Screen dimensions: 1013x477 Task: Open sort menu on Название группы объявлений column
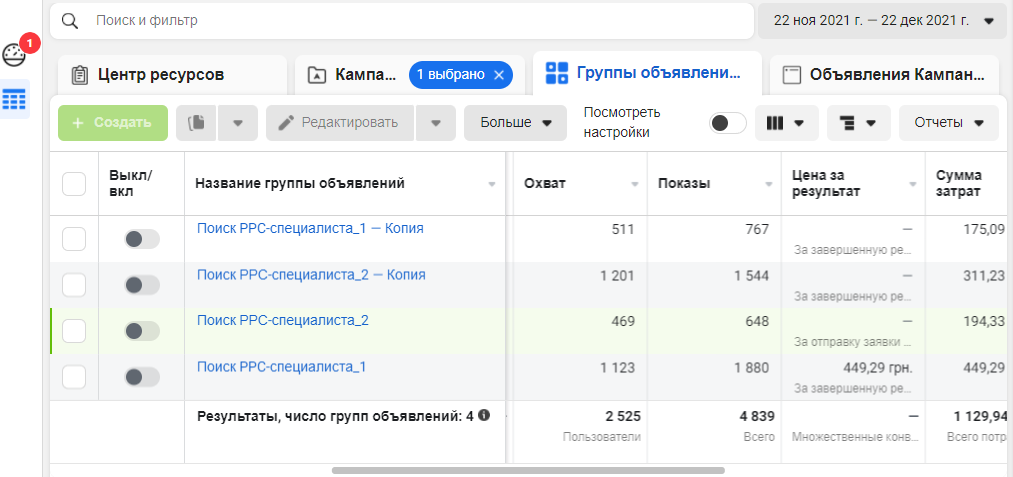492,184
